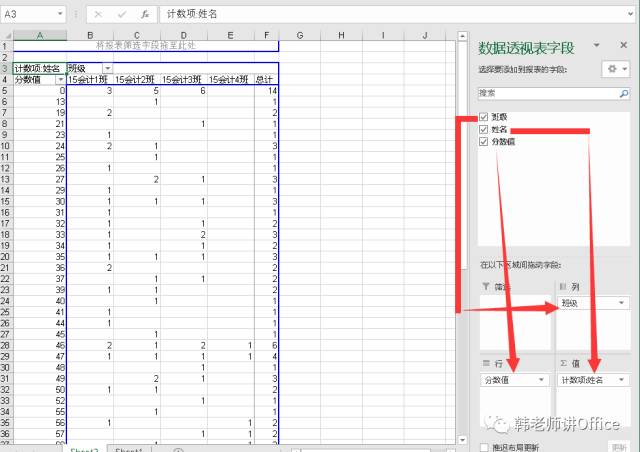Select row label cell with score 46
640x452 pixels.
pyautogui.click(x=40, y=345)
